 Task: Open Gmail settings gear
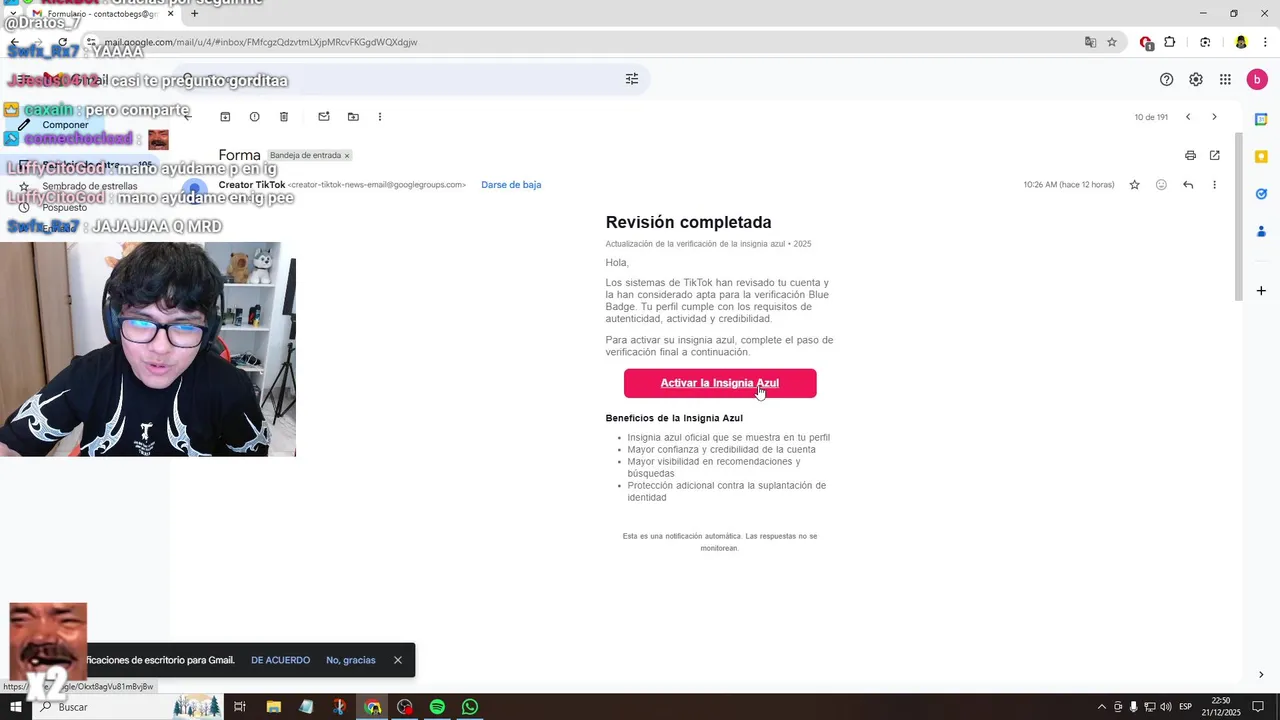(1196, 80)
